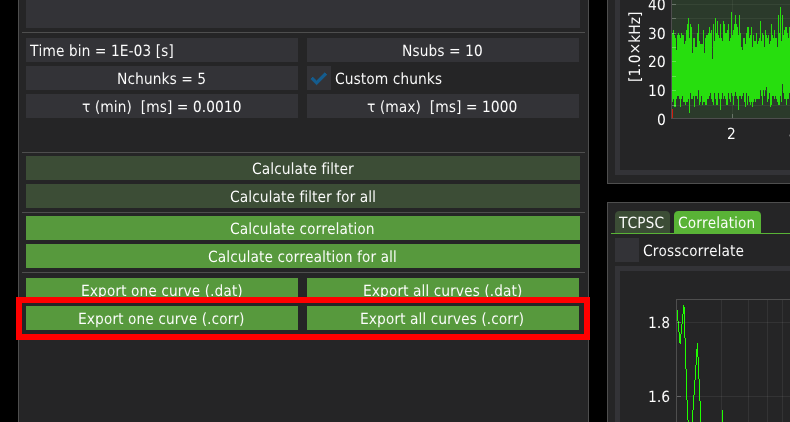Export all curves as .dat

coord(442,290)
